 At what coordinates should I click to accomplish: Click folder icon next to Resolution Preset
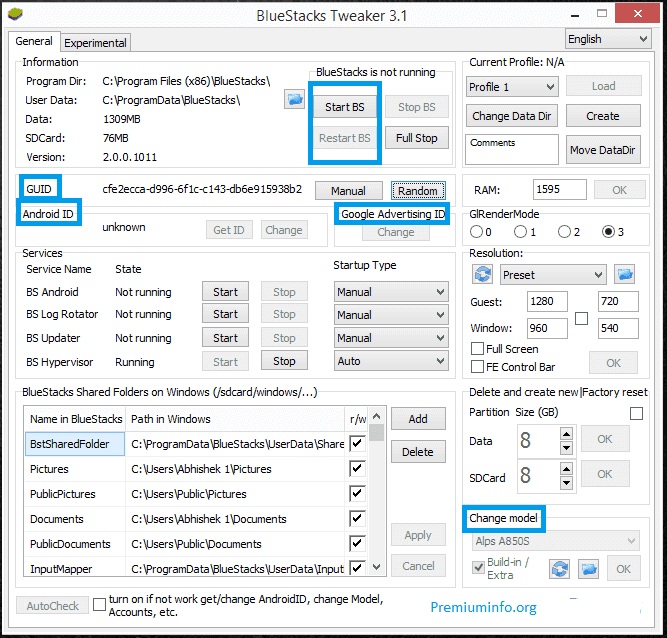624,274
